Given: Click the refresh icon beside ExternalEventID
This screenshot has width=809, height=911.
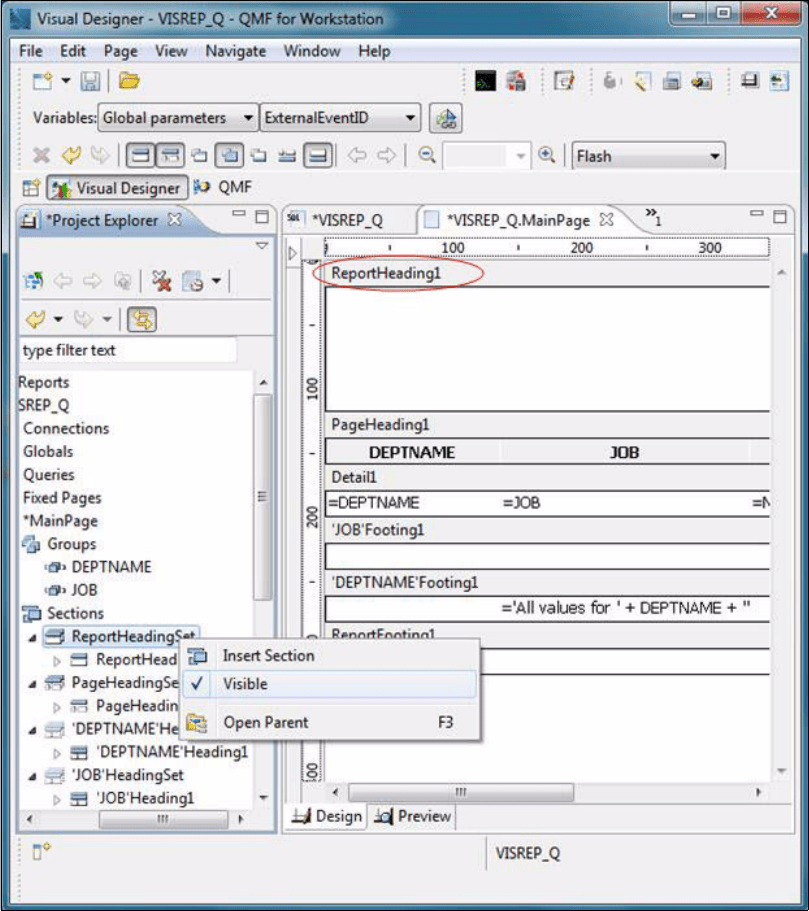Looking at the screenshot, I should [x=446, y=118].
